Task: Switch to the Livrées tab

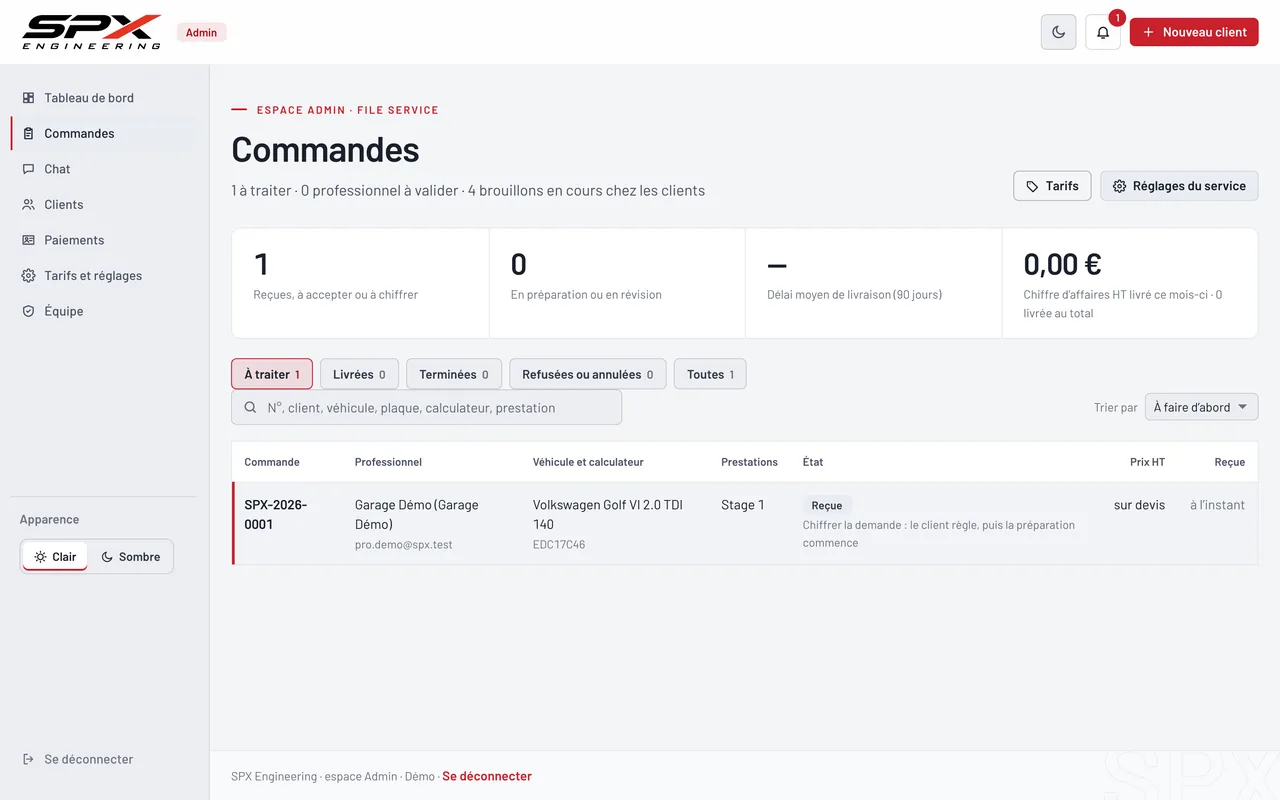Action: pyautogui.click(x=359, y=374)
